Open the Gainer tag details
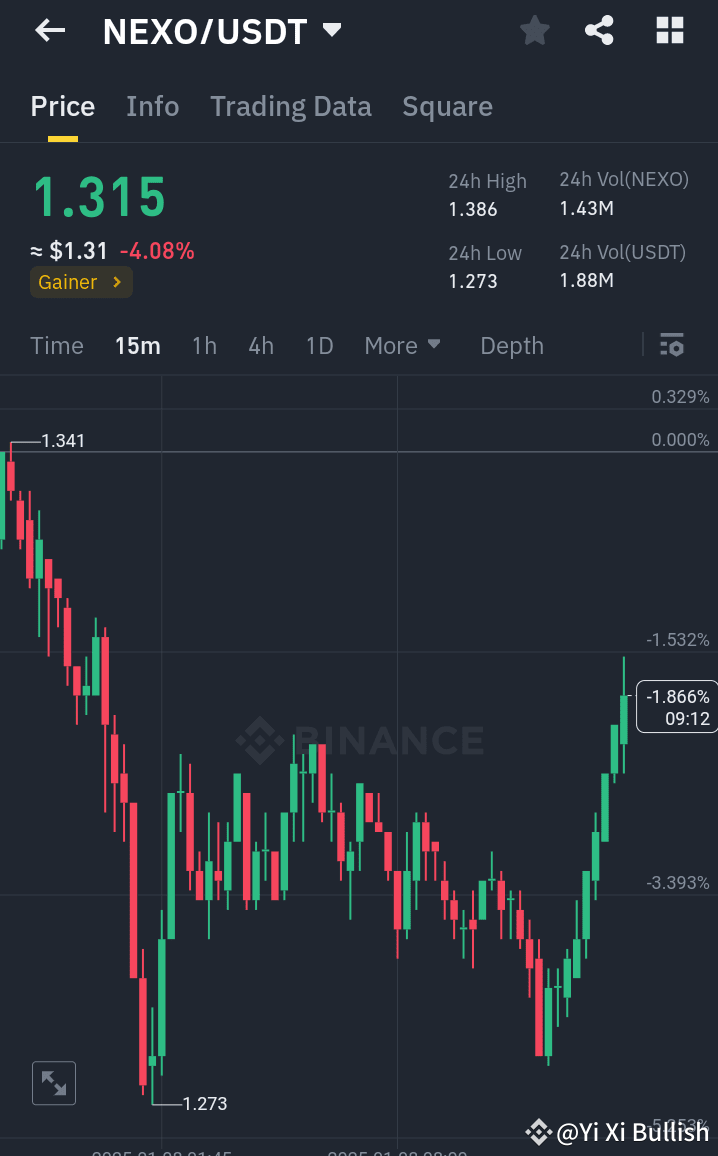This screenshot has width=718, height=1156. pos(80,282)
